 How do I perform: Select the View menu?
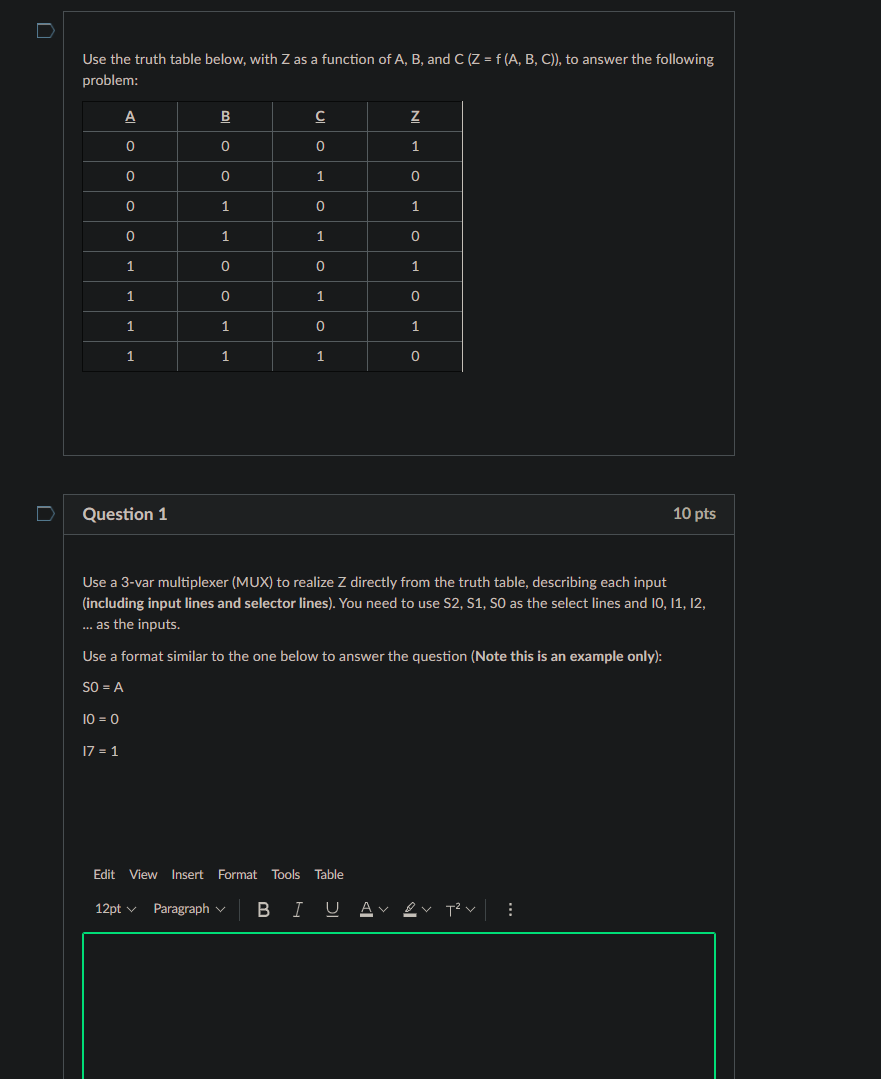click(143, 874)
